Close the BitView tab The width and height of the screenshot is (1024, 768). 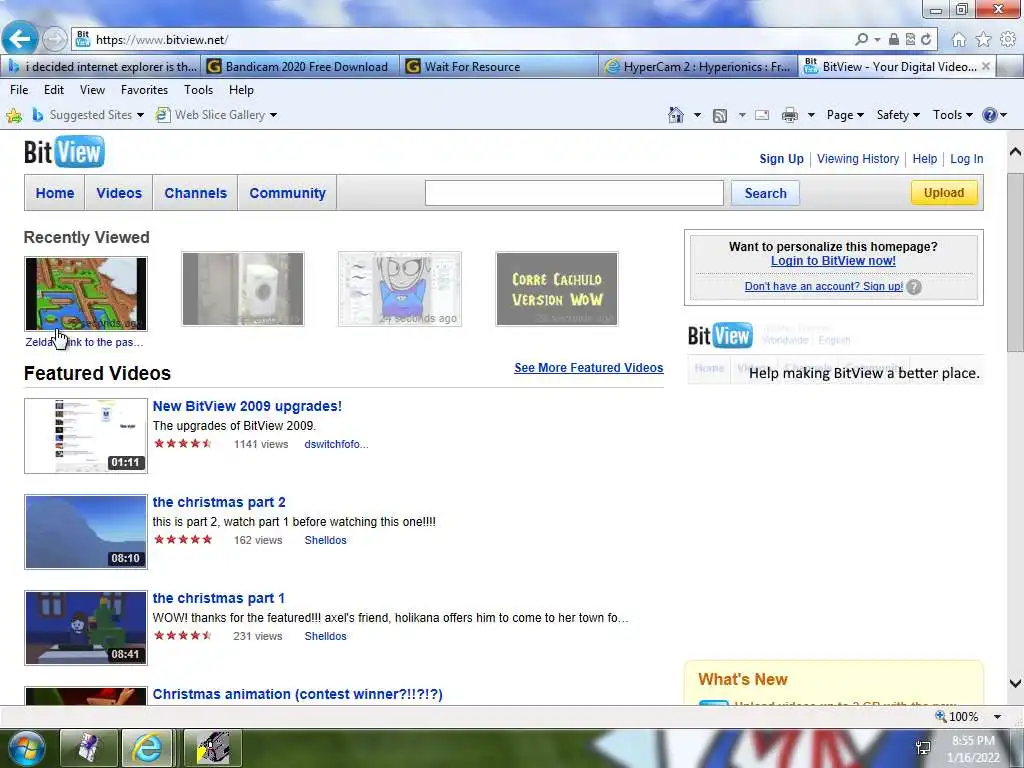click(x=986, y=66)
